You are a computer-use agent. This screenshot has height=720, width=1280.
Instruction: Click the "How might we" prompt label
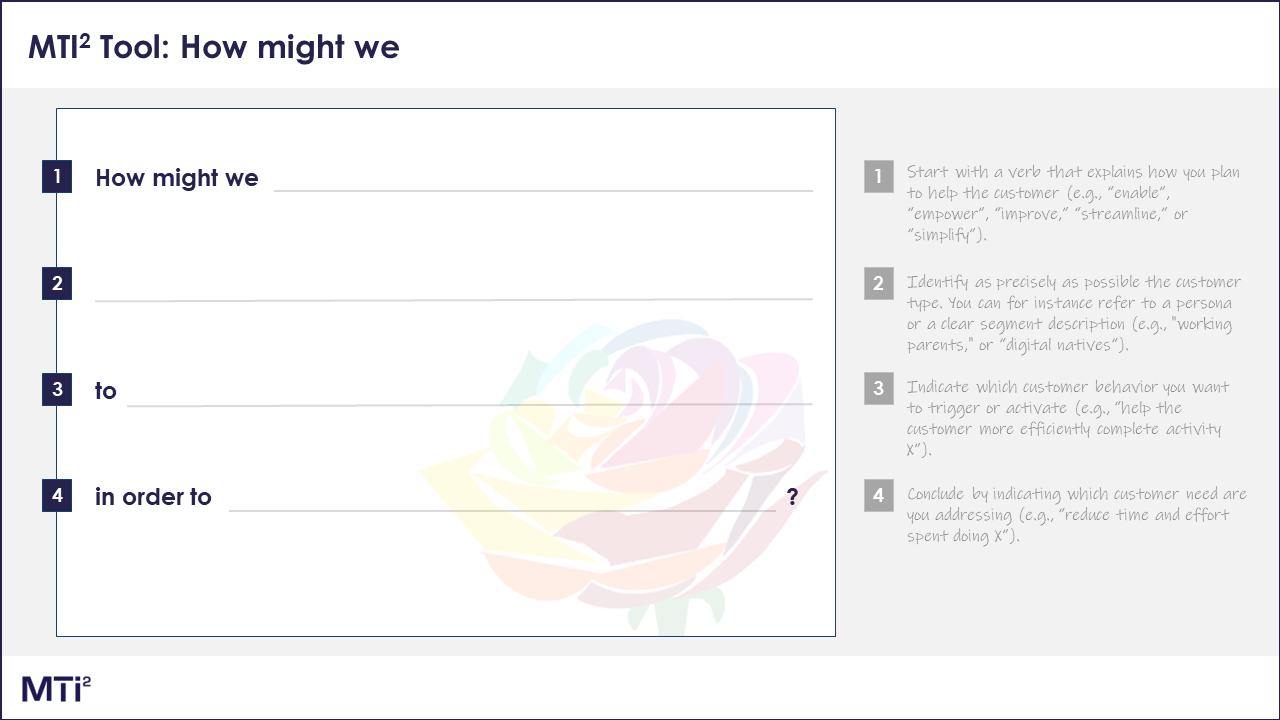pos(177,178)
